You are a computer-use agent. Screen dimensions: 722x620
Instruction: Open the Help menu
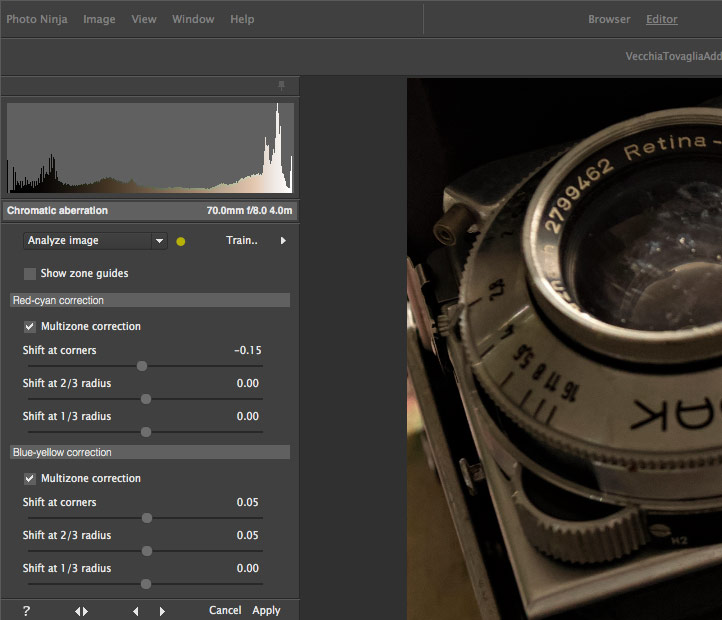pyautogui.click(x=242, y=19)
